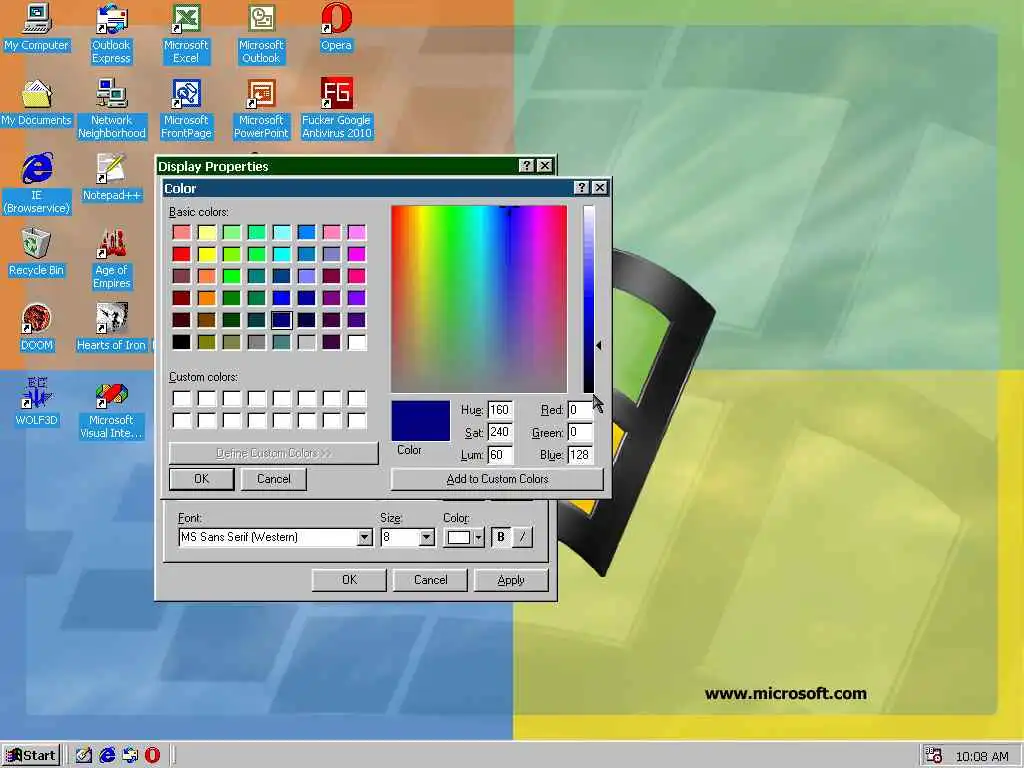Click the Sat value field

500,432
